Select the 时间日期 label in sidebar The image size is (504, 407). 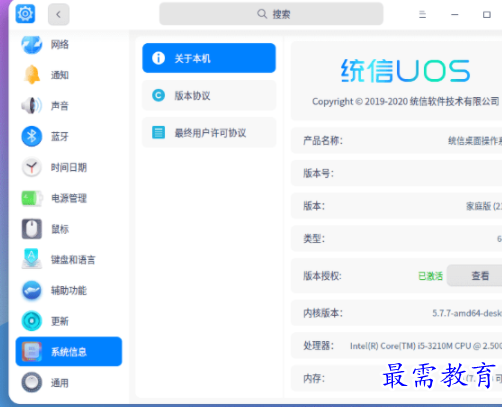(x=69, y=167)
